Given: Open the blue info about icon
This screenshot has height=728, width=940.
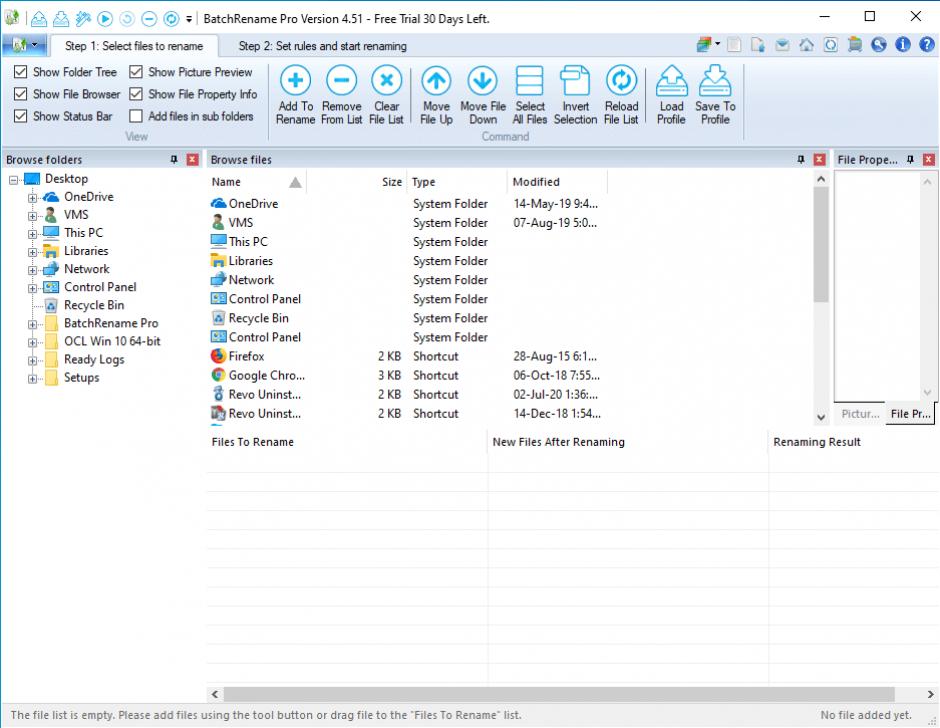Looking at the screenshot, I should pyautogui.click(x=903, y=44).
